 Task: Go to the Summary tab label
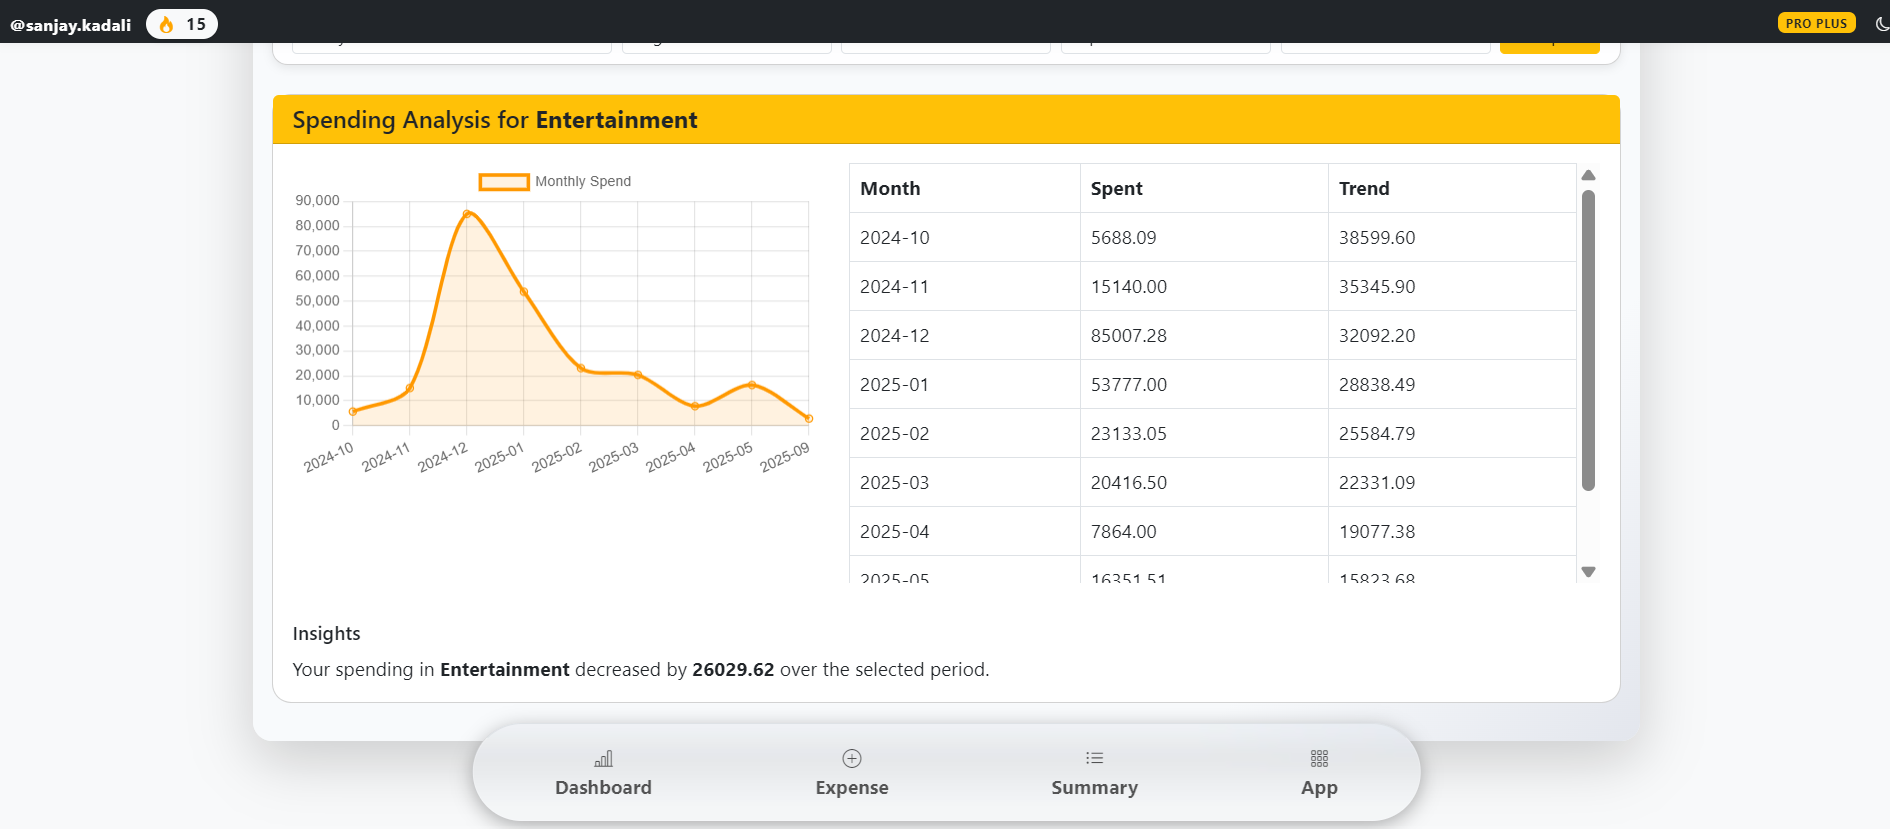pos(1094,788)
